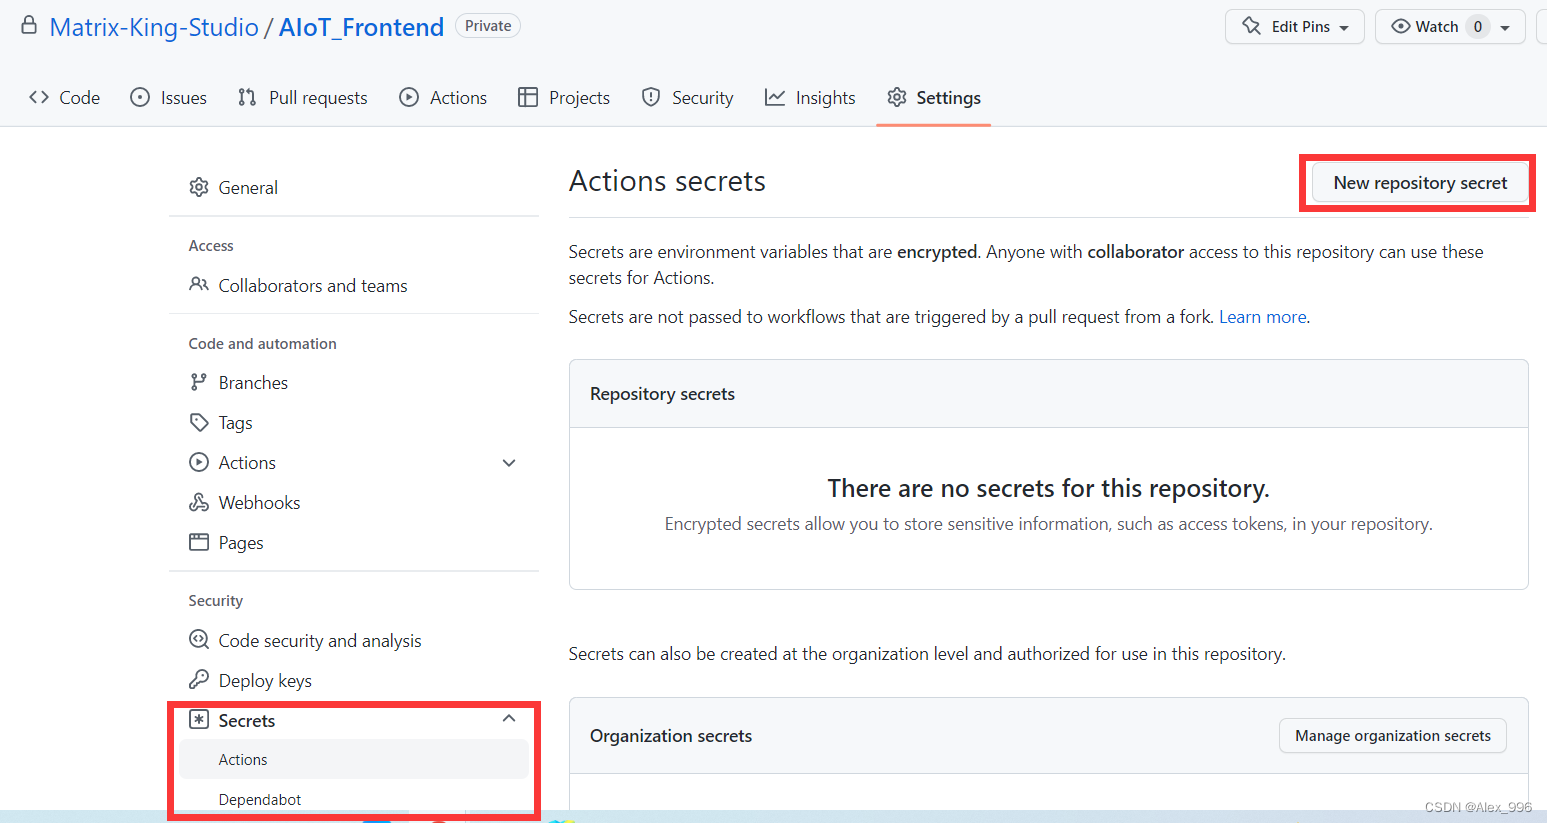
Task: Open the Watch dropdown arrow
Action: point(1505,27)
